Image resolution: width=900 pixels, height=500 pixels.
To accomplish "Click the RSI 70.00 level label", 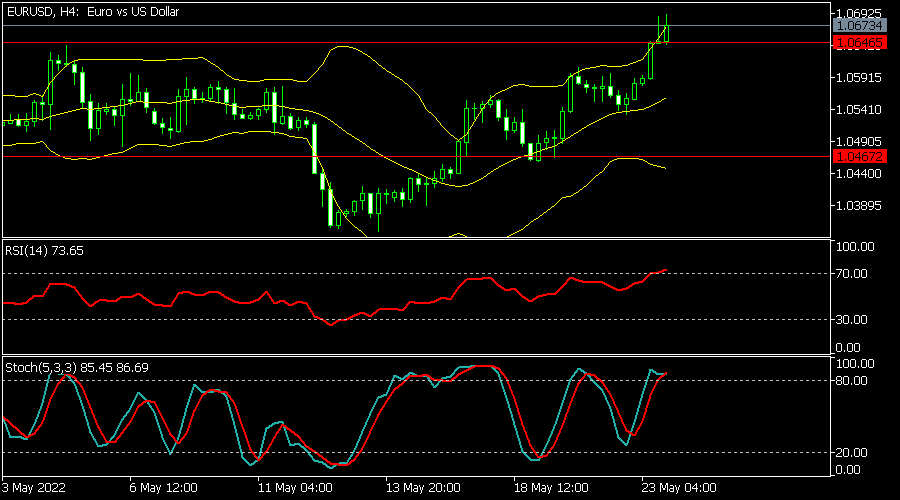I will coord(851,273).
